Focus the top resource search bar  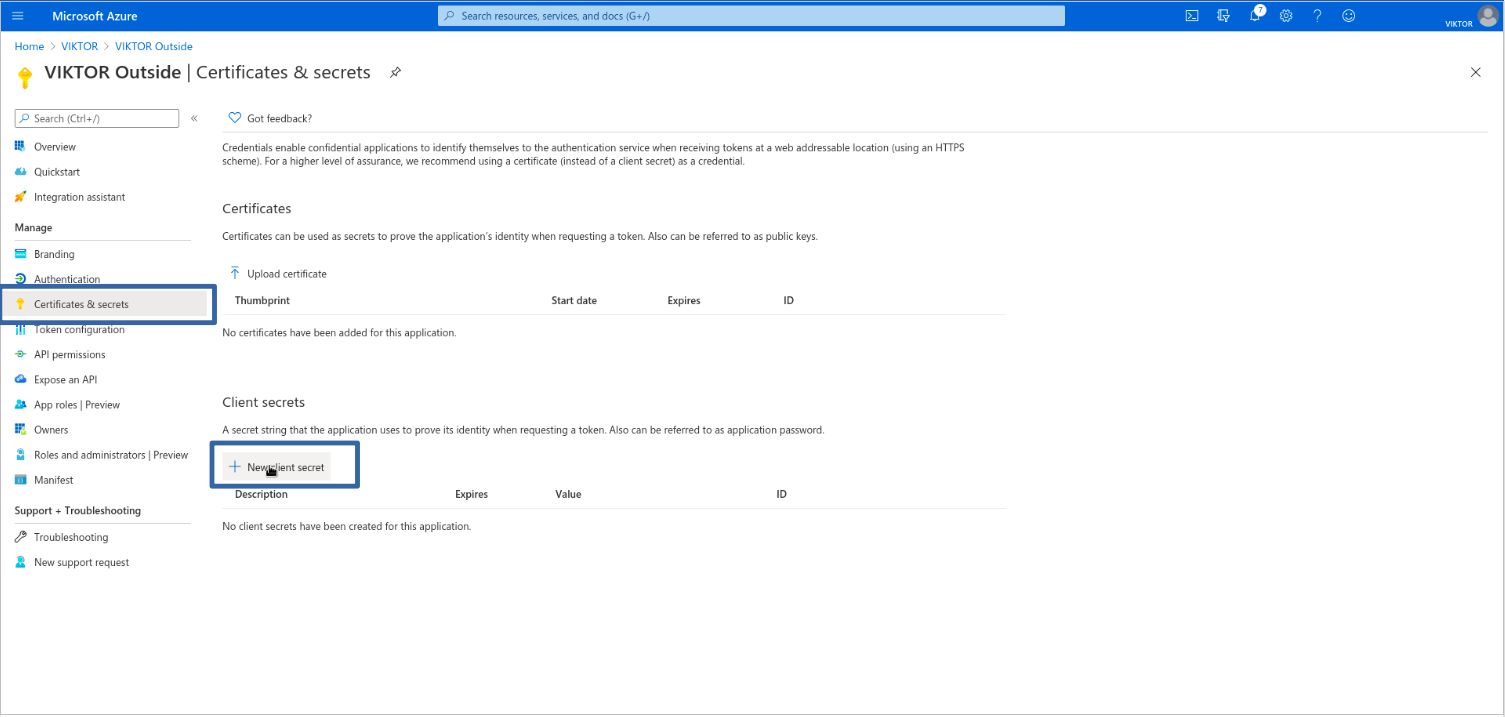[x=750, y=16]
